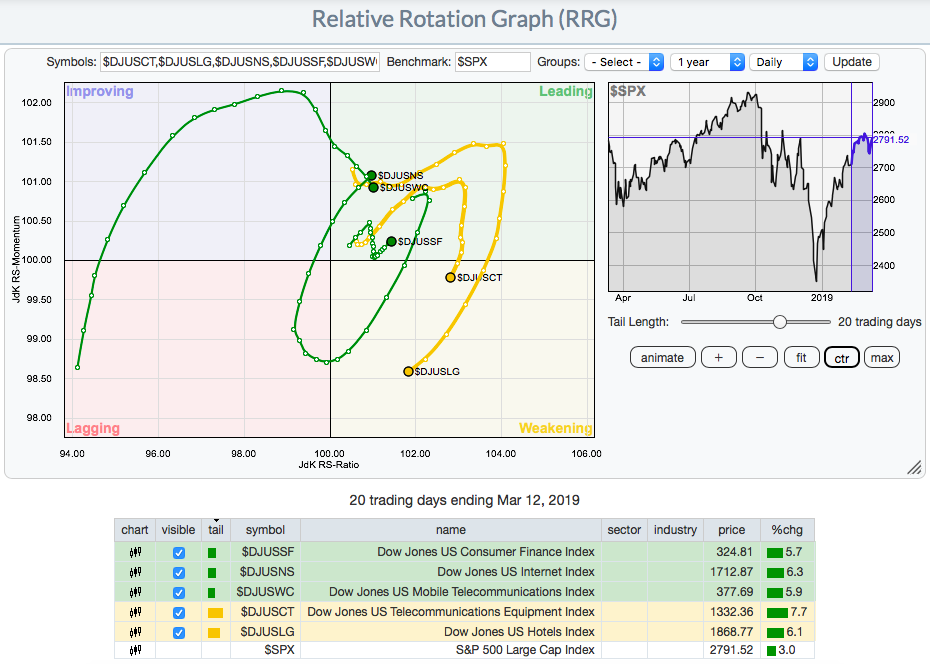This screenshot has height=664, width=930.
Task: Expand the 1 year period dropdown
Action: [x=707, y=62]
